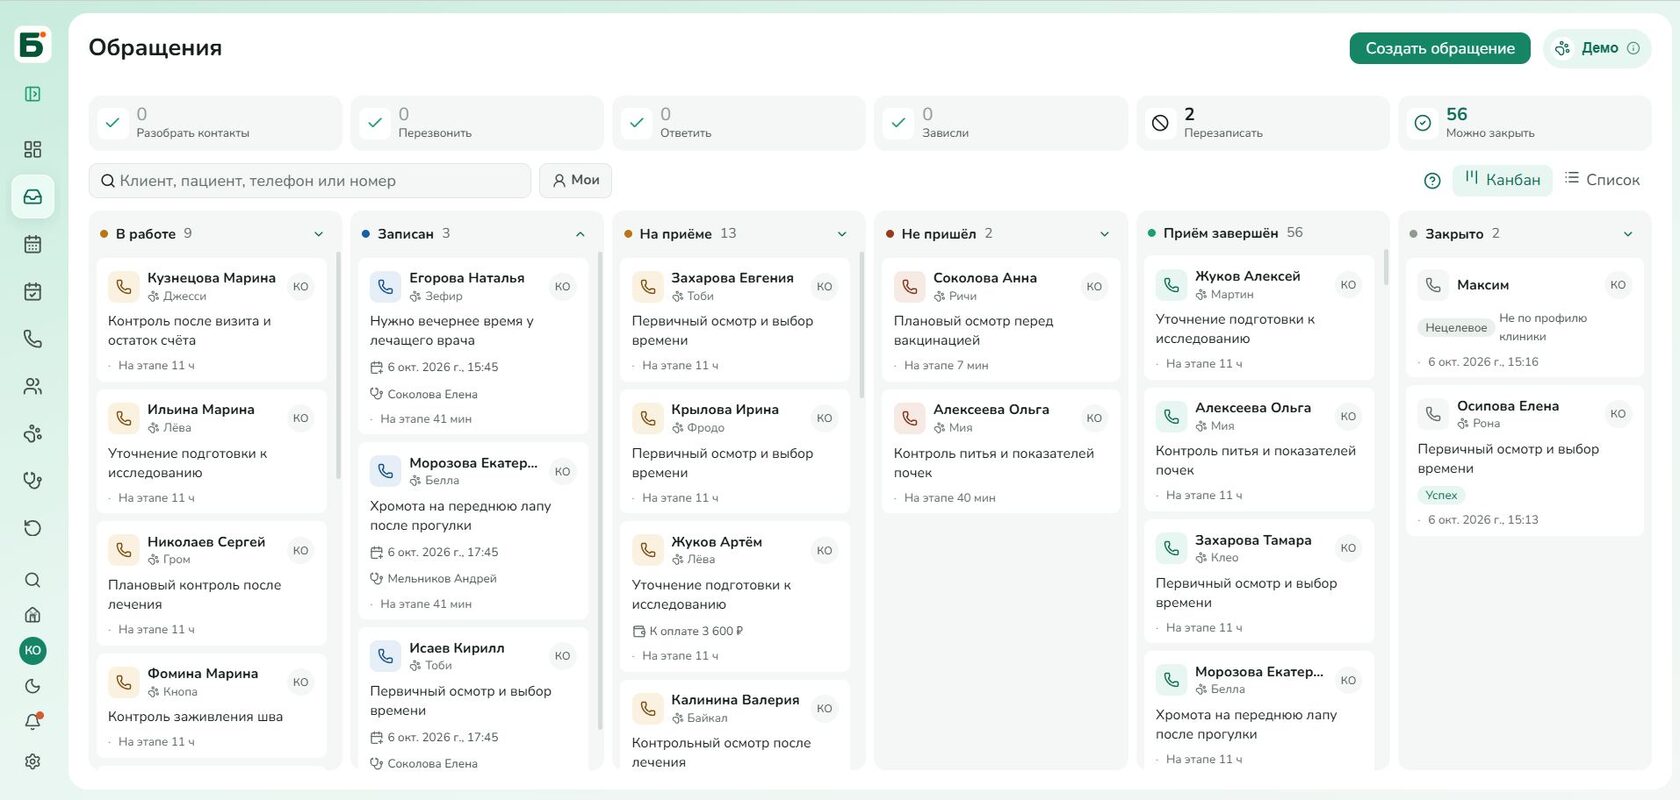Open the paw patients icon in sidebar
Screen dimensions: 1680x800
tap(33, 433)
